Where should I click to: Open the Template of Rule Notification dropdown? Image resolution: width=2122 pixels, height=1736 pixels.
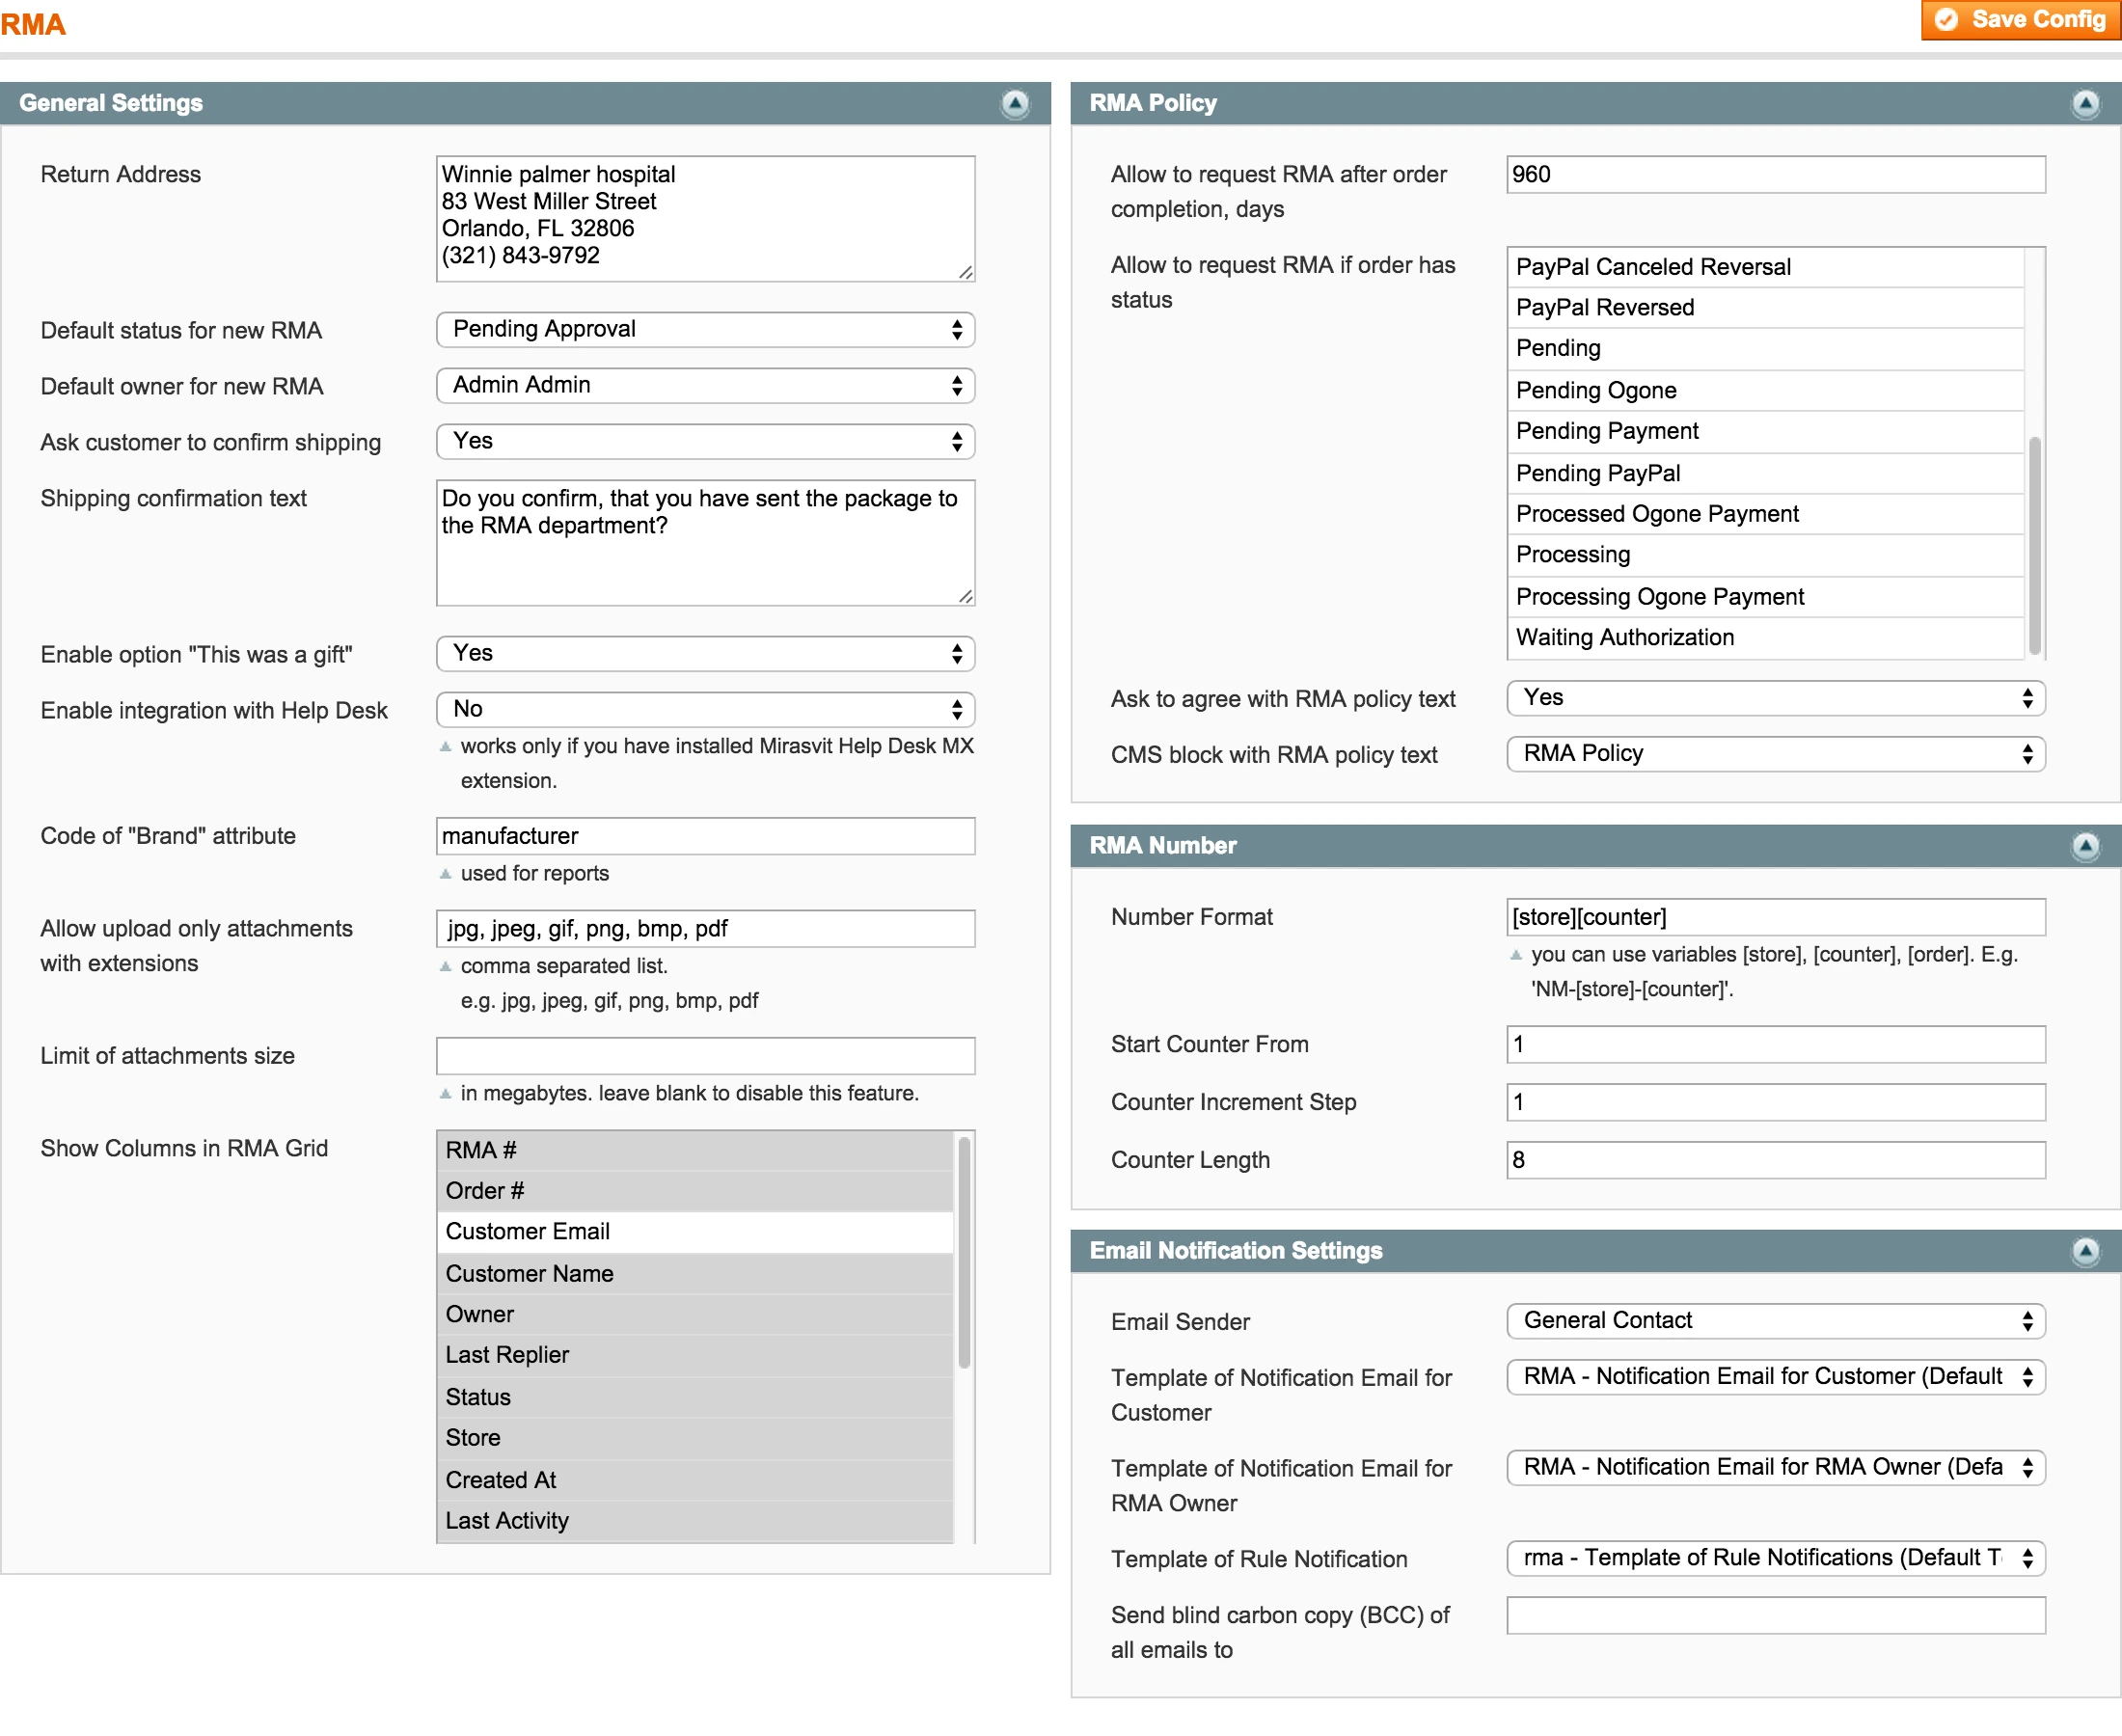tap(1773, 1557)
